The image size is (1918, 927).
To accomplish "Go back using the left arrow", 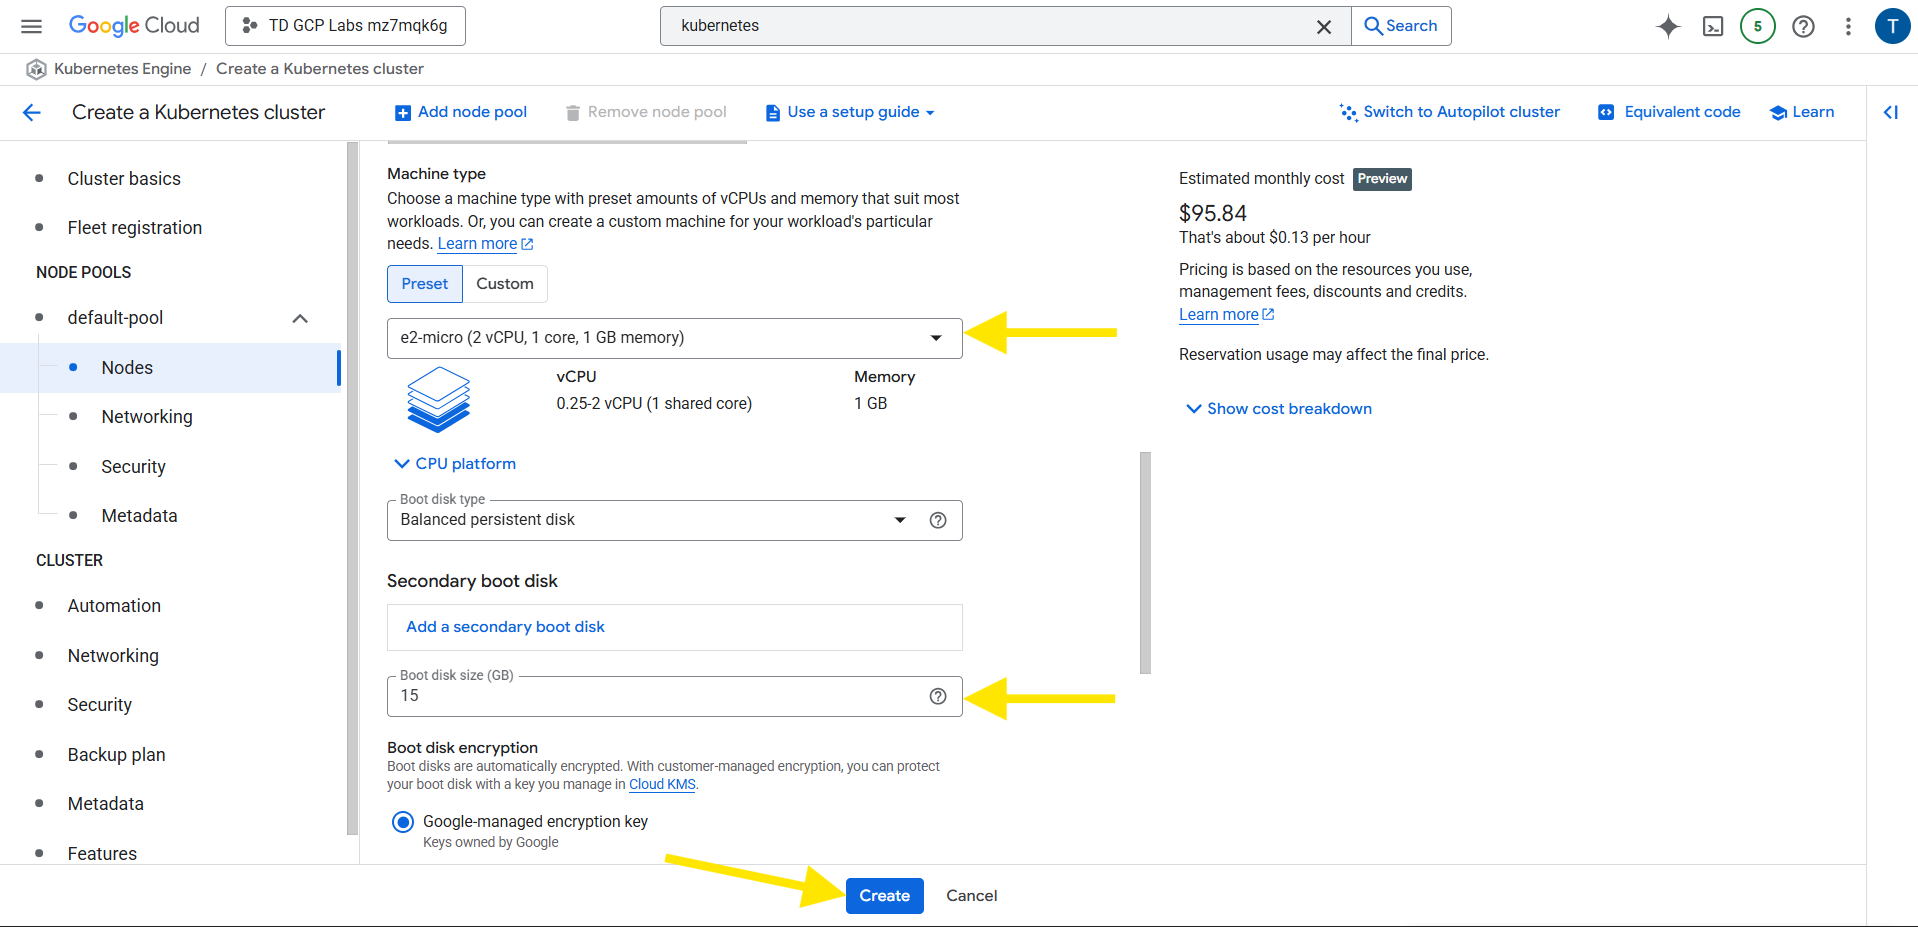I will [32, 112].
